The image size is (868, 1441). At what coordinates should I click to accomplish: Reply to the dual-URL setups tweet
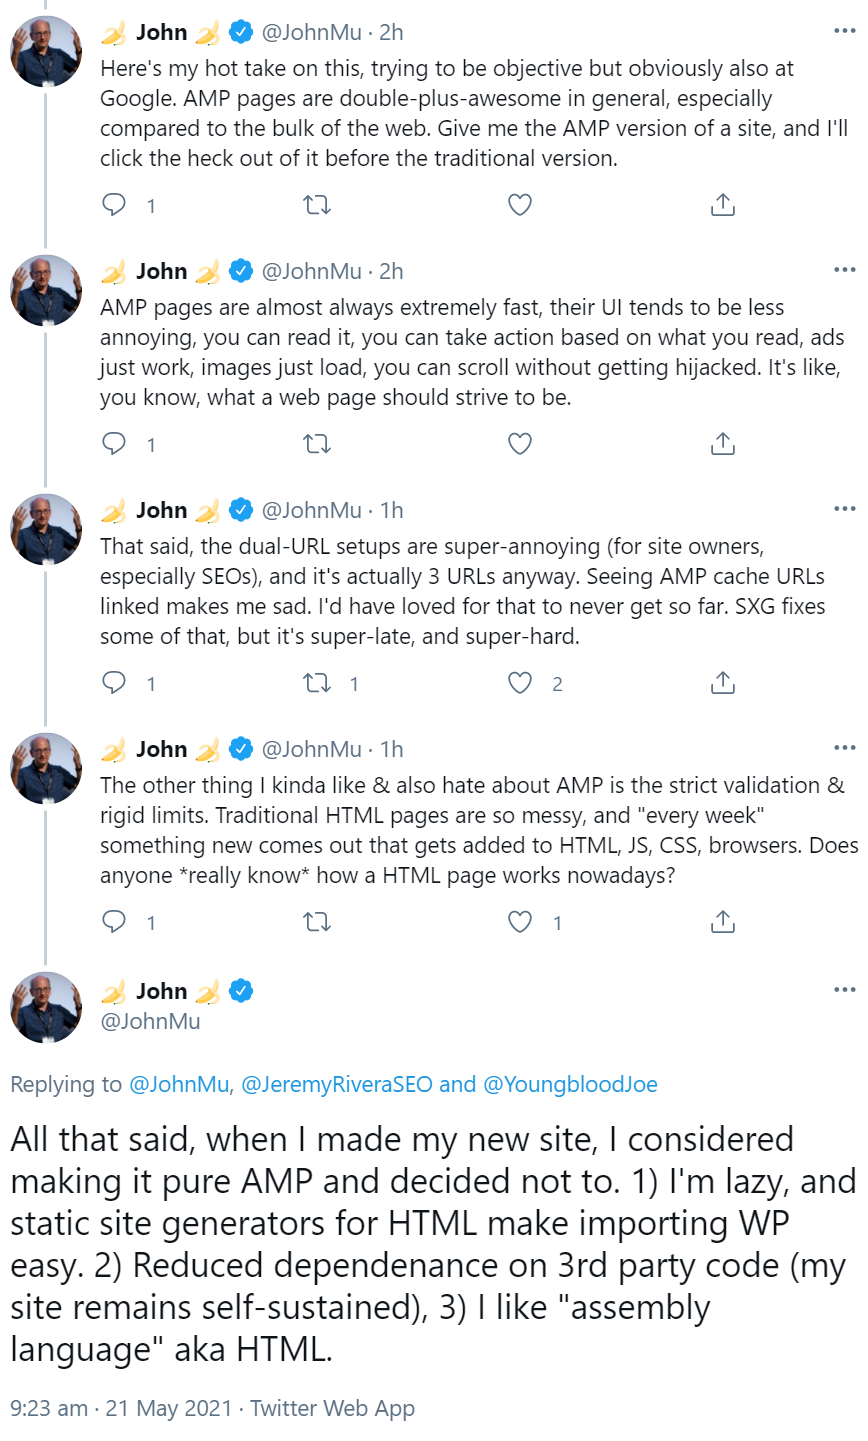tap(113, 683)
